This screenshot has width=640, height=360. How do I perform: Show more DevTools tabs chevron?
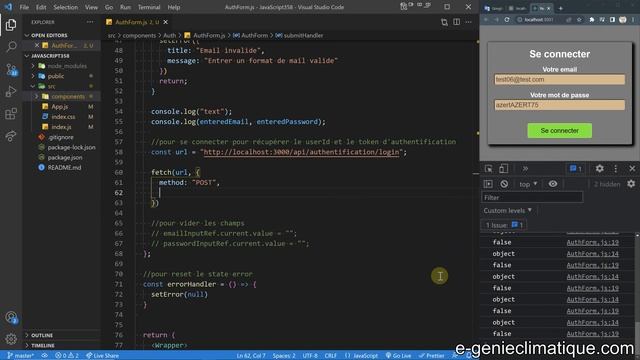(525, 169)
